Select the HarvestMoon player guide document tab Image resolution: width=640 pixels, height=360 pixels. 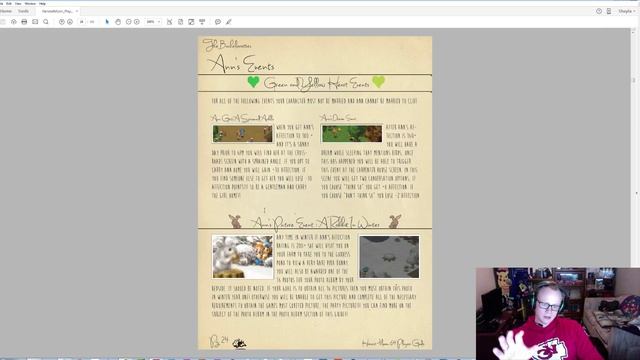tap(57, 11)
